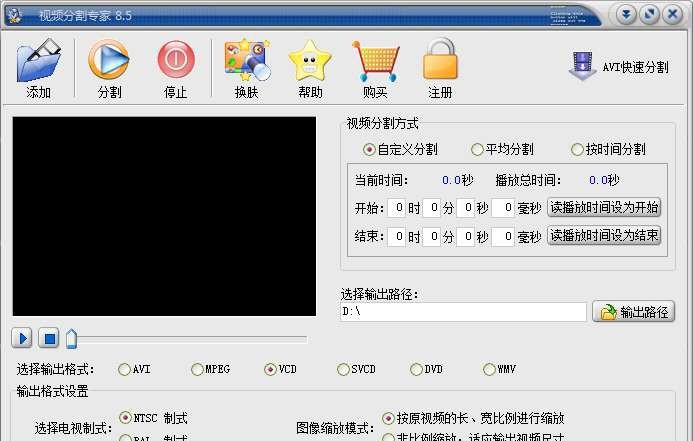Click the preview seek slider track
This screenshot has height=441, width=693.
192,339
